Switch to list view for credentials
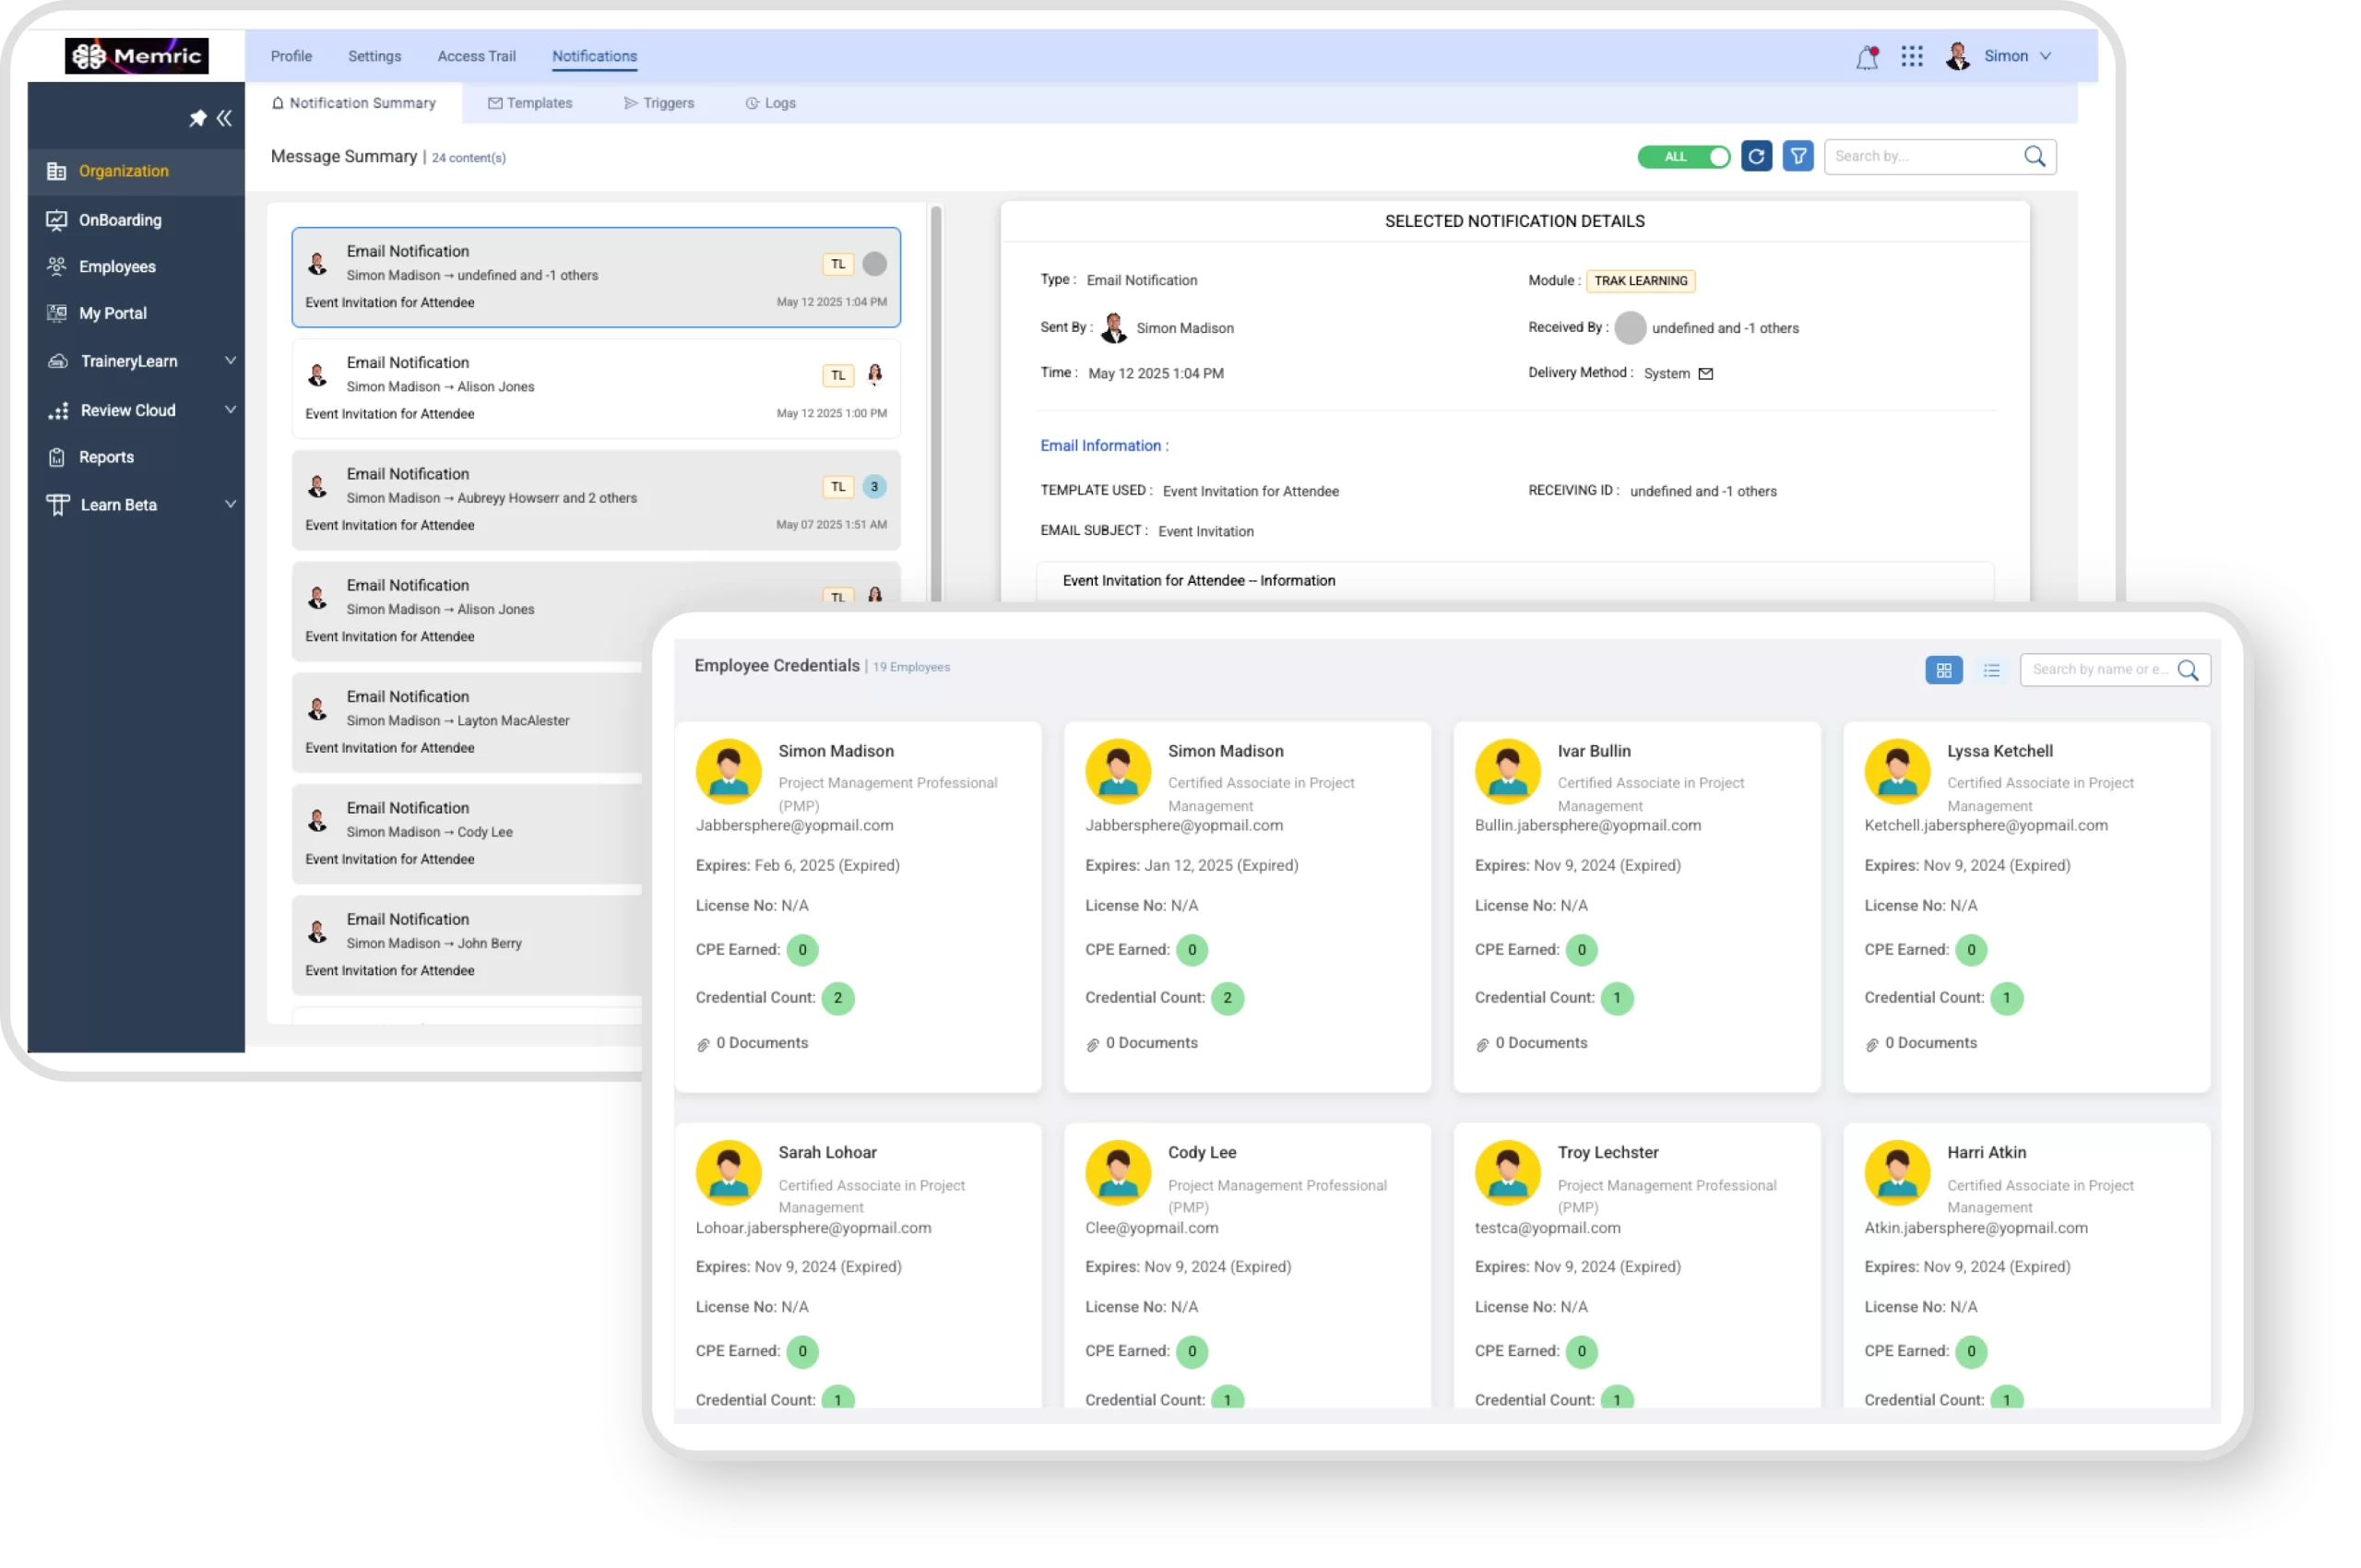This screenshot has width=2361, height=1568. (x=1991, y=670)
